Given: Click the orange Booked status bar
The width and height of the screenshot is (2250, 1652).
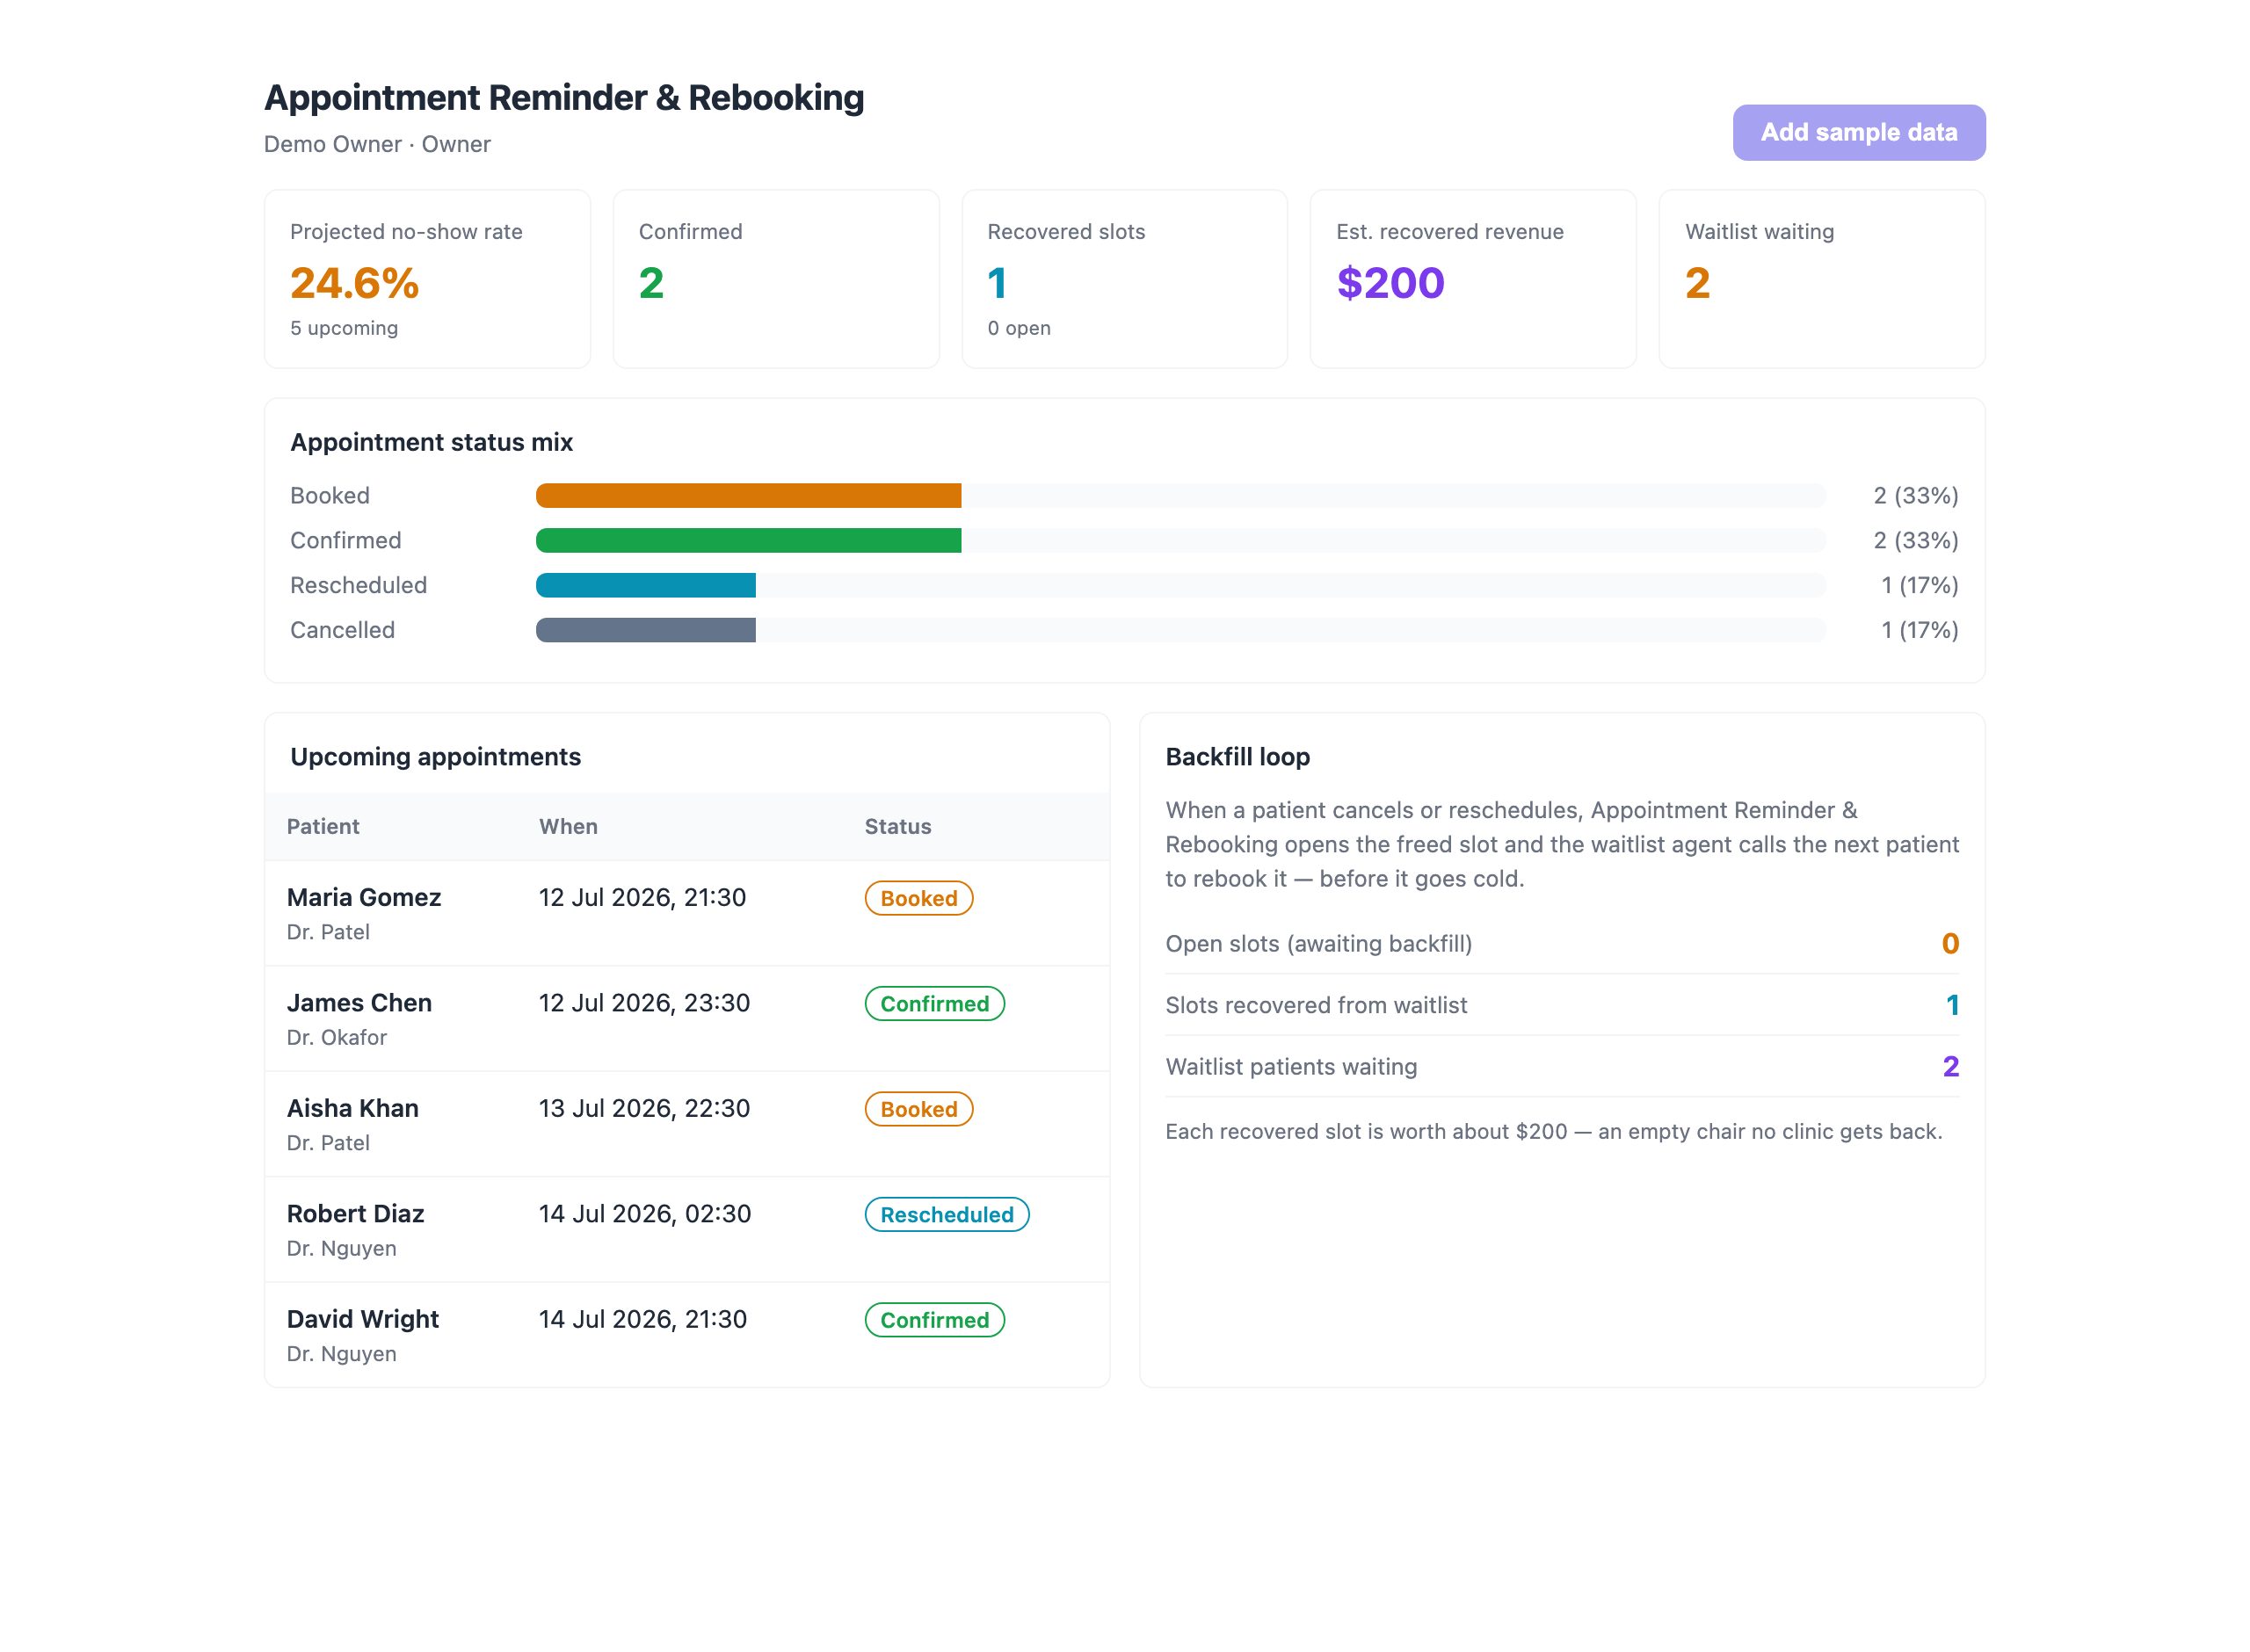Looking at the screenshot, I should point(748,495).
